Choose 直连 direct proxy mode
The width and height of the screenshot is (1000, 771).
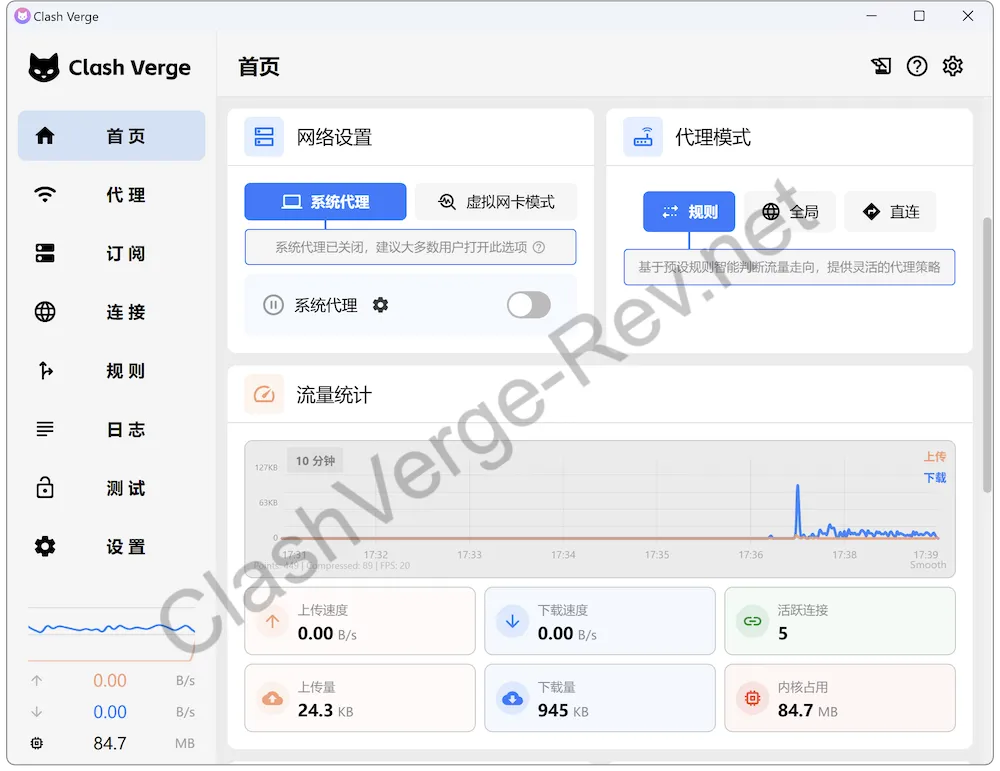pyautogui.click(x=890, y=212)
